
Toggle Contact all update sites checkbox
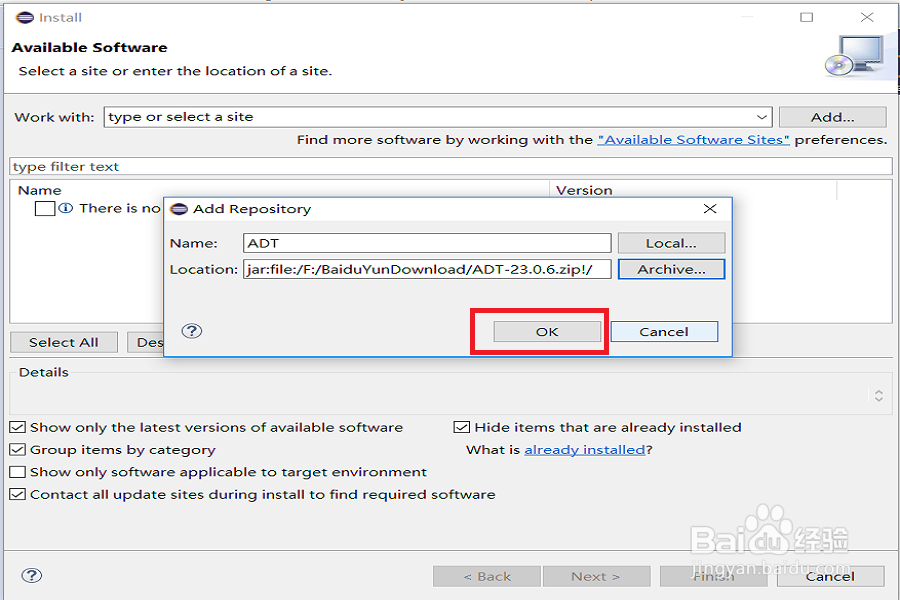coord(18,494)
